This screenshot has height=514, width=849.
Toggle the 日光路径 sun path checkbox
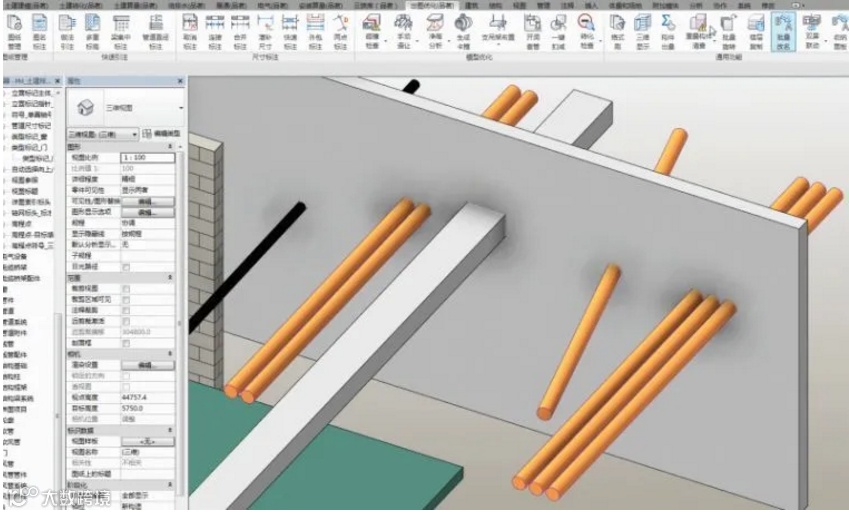point(126,267)
